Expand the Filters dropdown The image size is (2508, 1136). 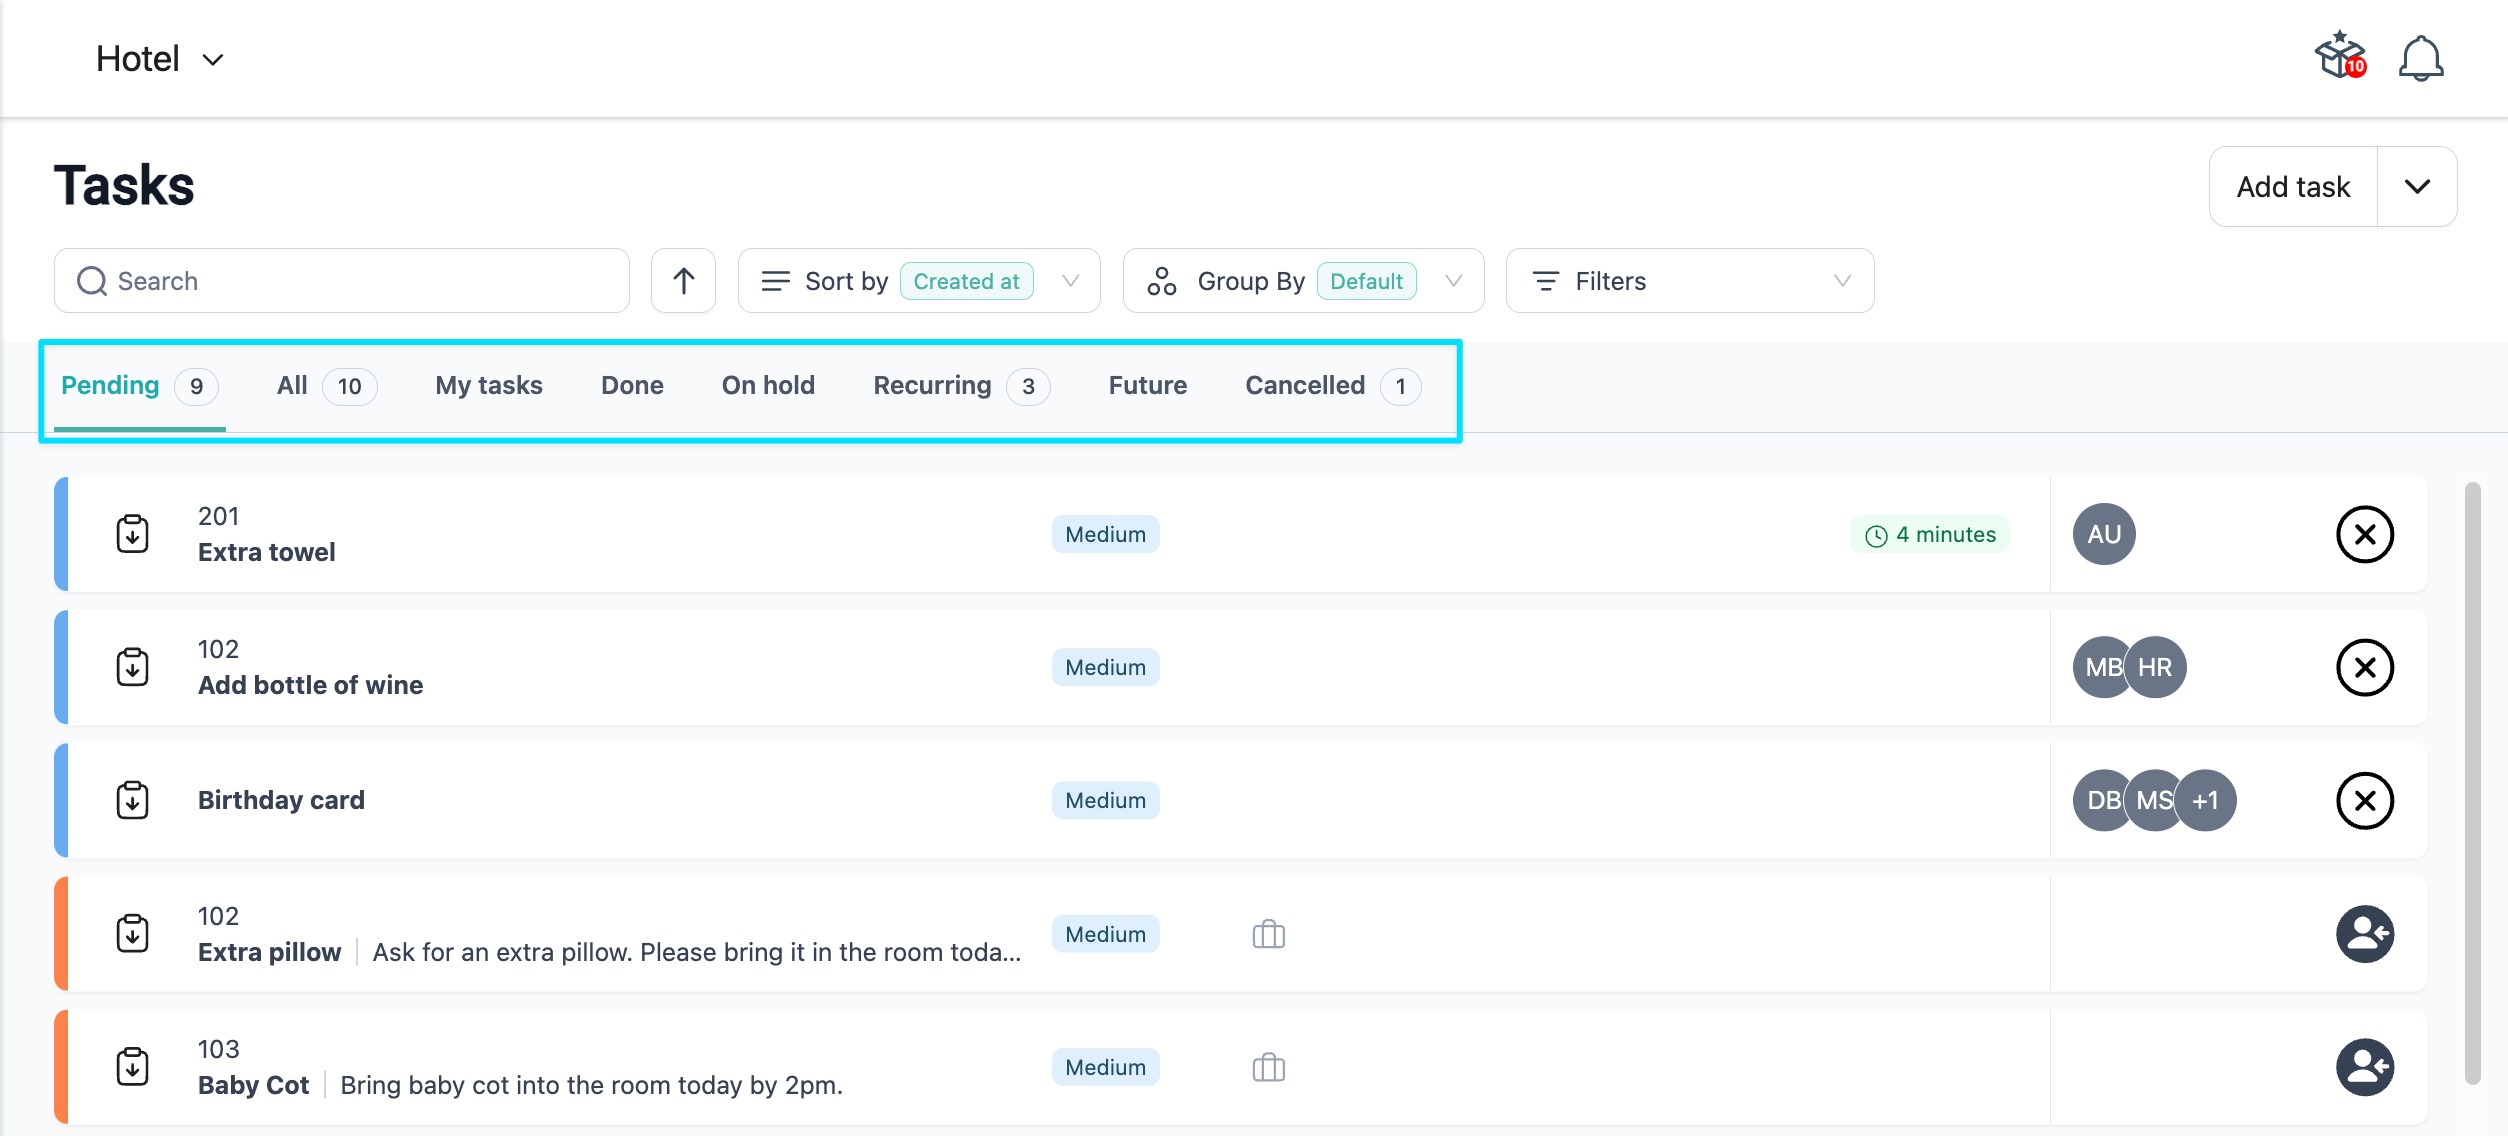coord(1689,281)
